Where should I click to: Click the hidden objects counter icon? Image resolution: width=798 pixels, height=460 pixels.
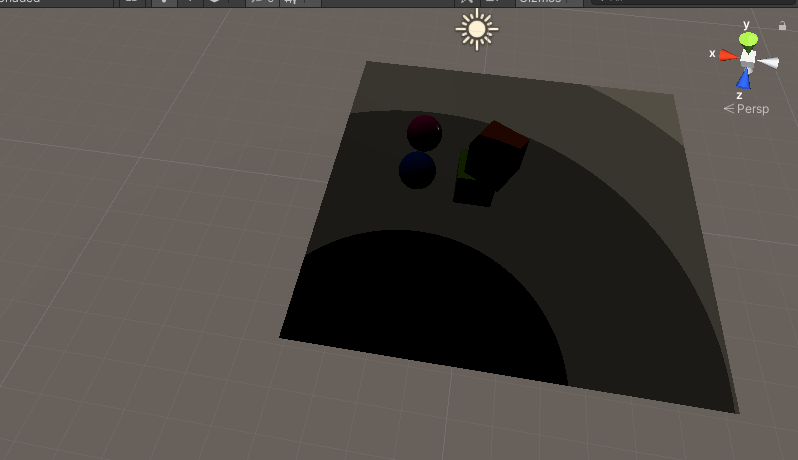coord(262,2)
